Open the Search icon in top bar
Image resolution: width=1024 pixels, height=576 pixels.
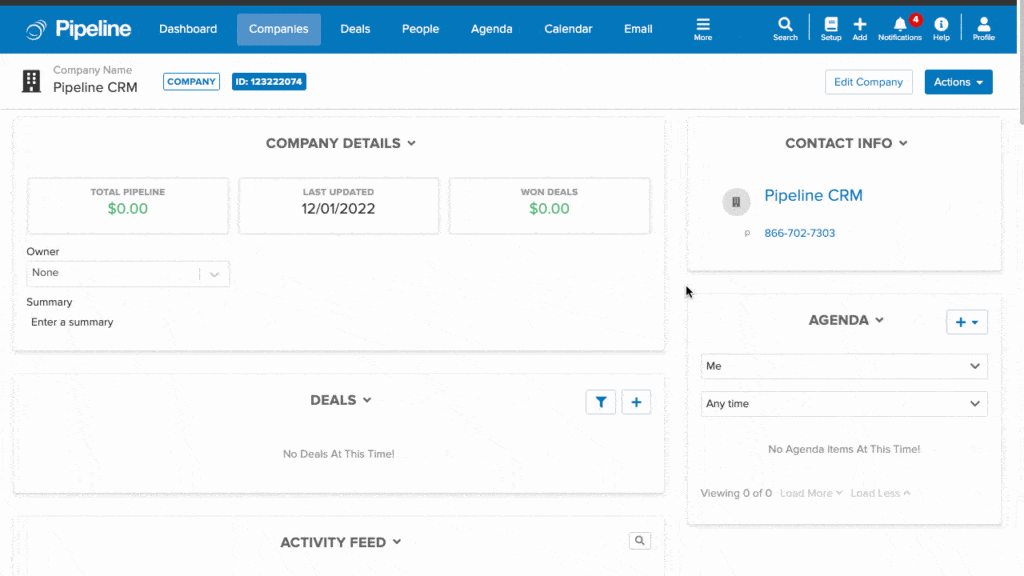[785, 27]
